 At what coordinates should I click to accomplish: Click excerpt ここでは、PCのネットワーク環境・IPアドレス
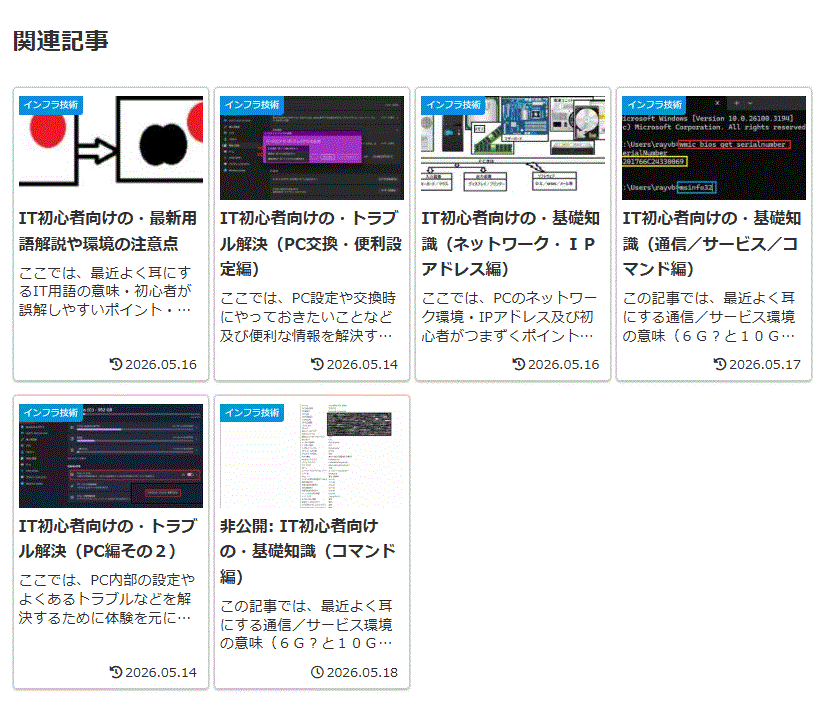click(509, 316)
